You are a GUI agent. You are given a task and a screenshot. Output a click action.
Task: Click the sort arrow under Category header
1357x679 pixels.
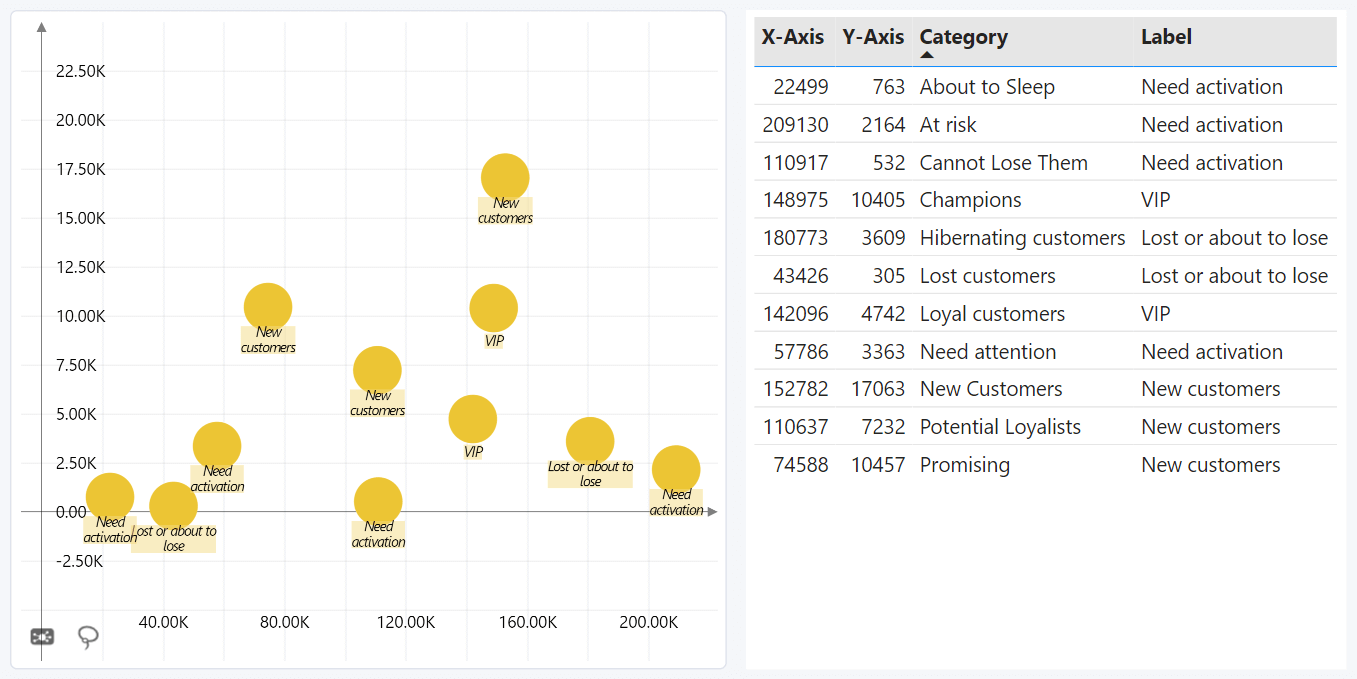[927, 55]
